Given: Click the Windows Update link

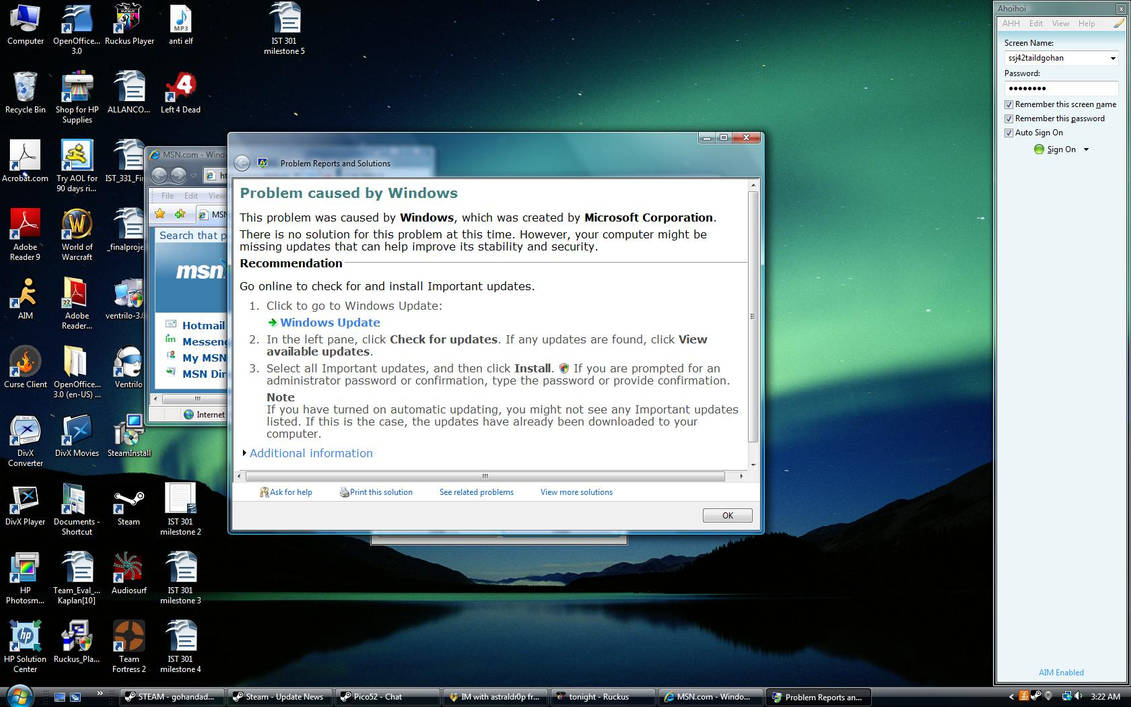Looking at the screenshot, I should click(330, 322).
